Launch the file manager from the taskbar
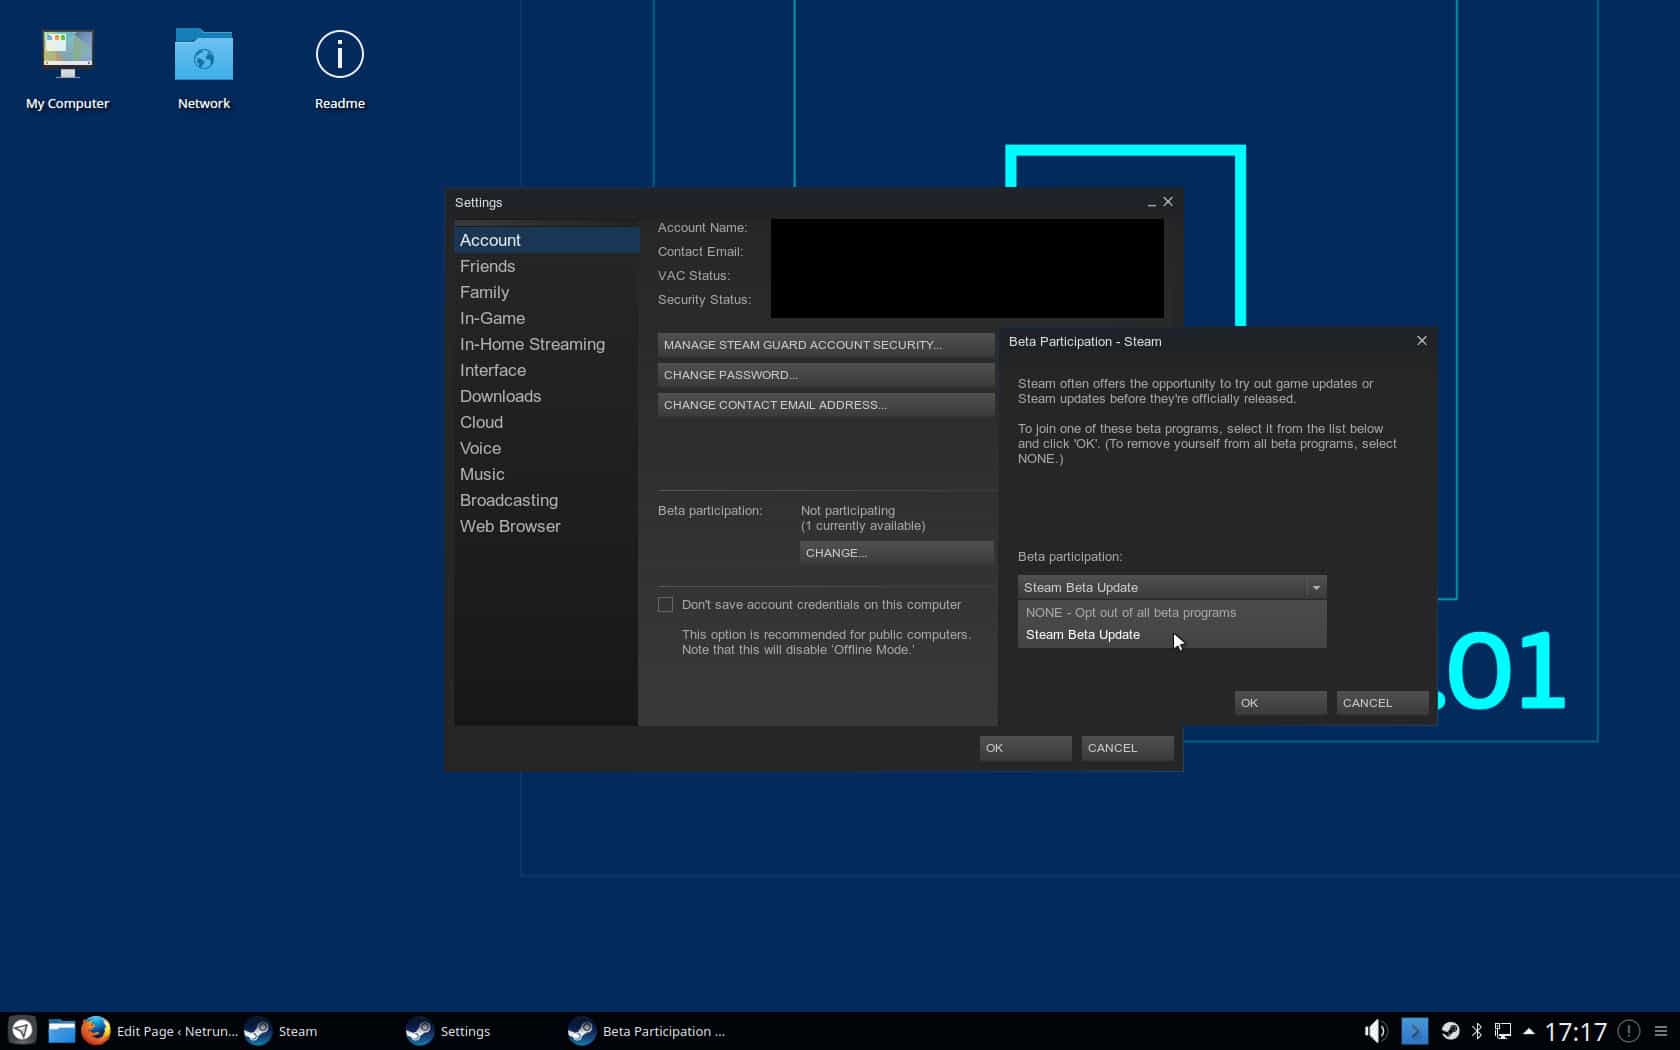1680x1050 pixels. [x=61, y=1030]
